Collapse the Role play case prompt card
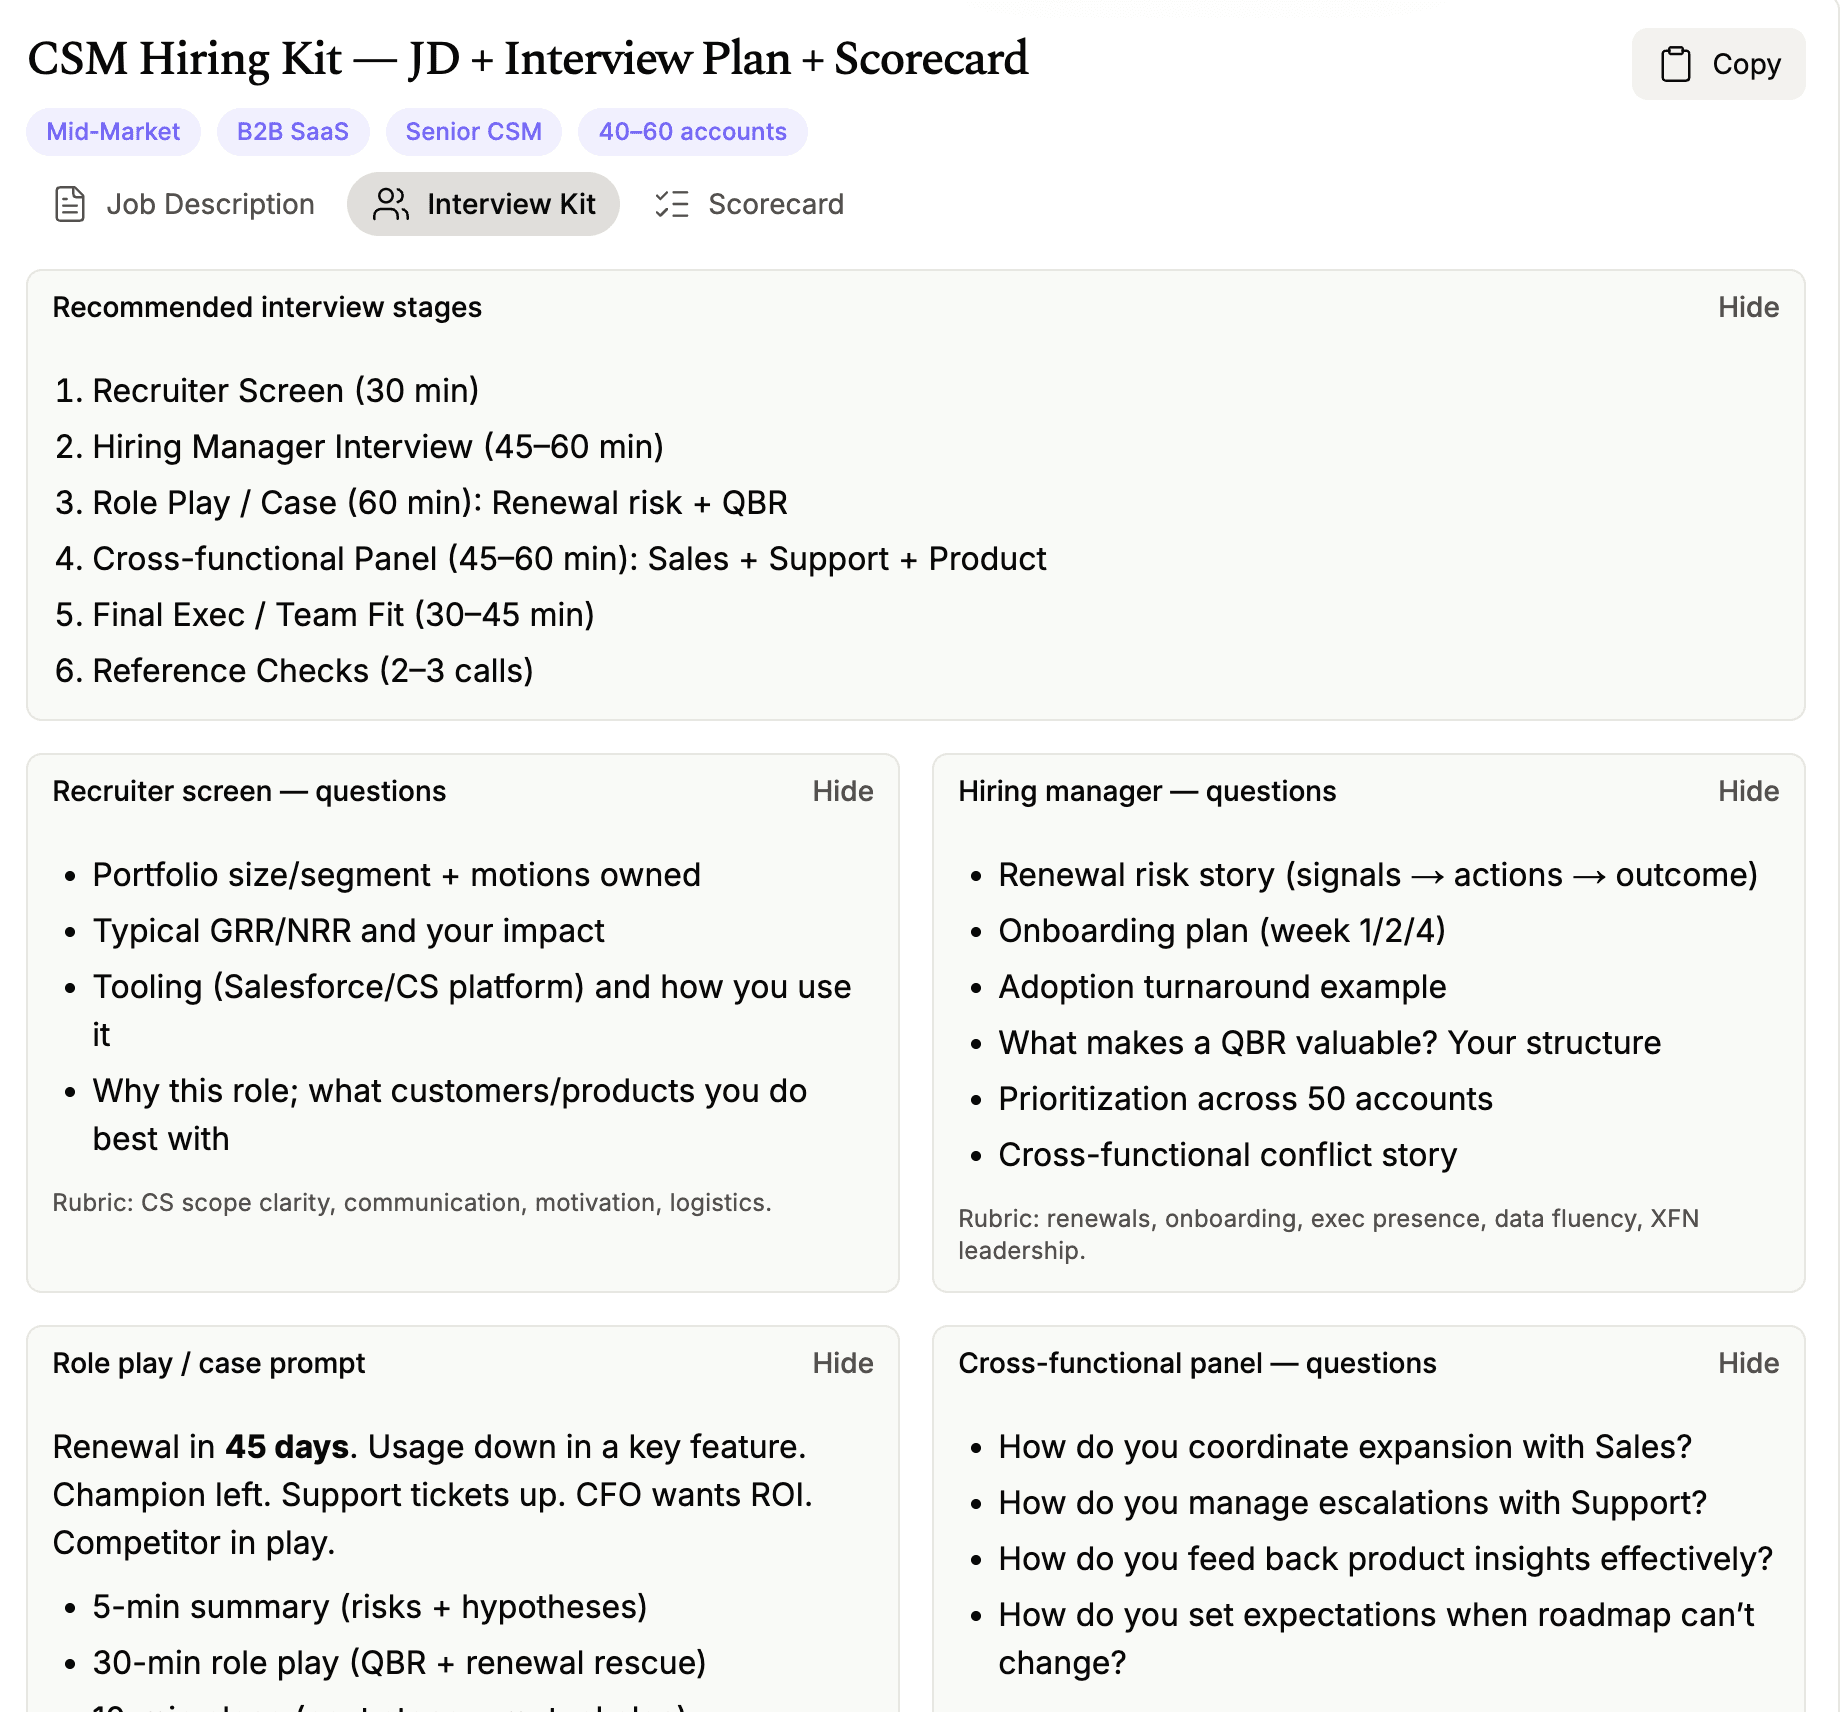 click(842, 1363)
